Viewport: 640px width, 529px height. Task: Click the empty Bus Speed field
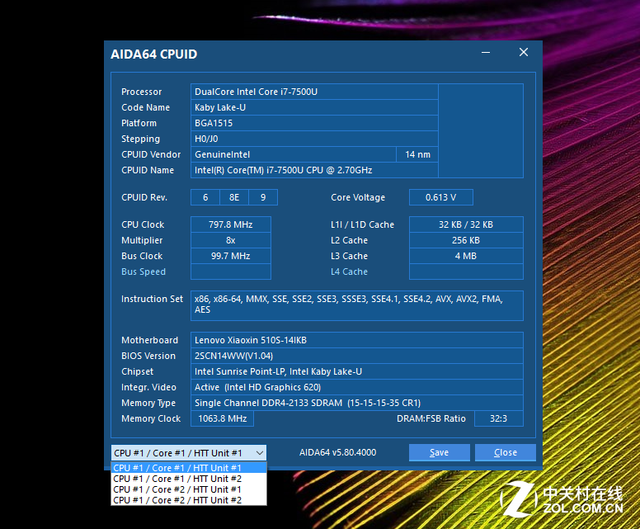pos(231,272)
